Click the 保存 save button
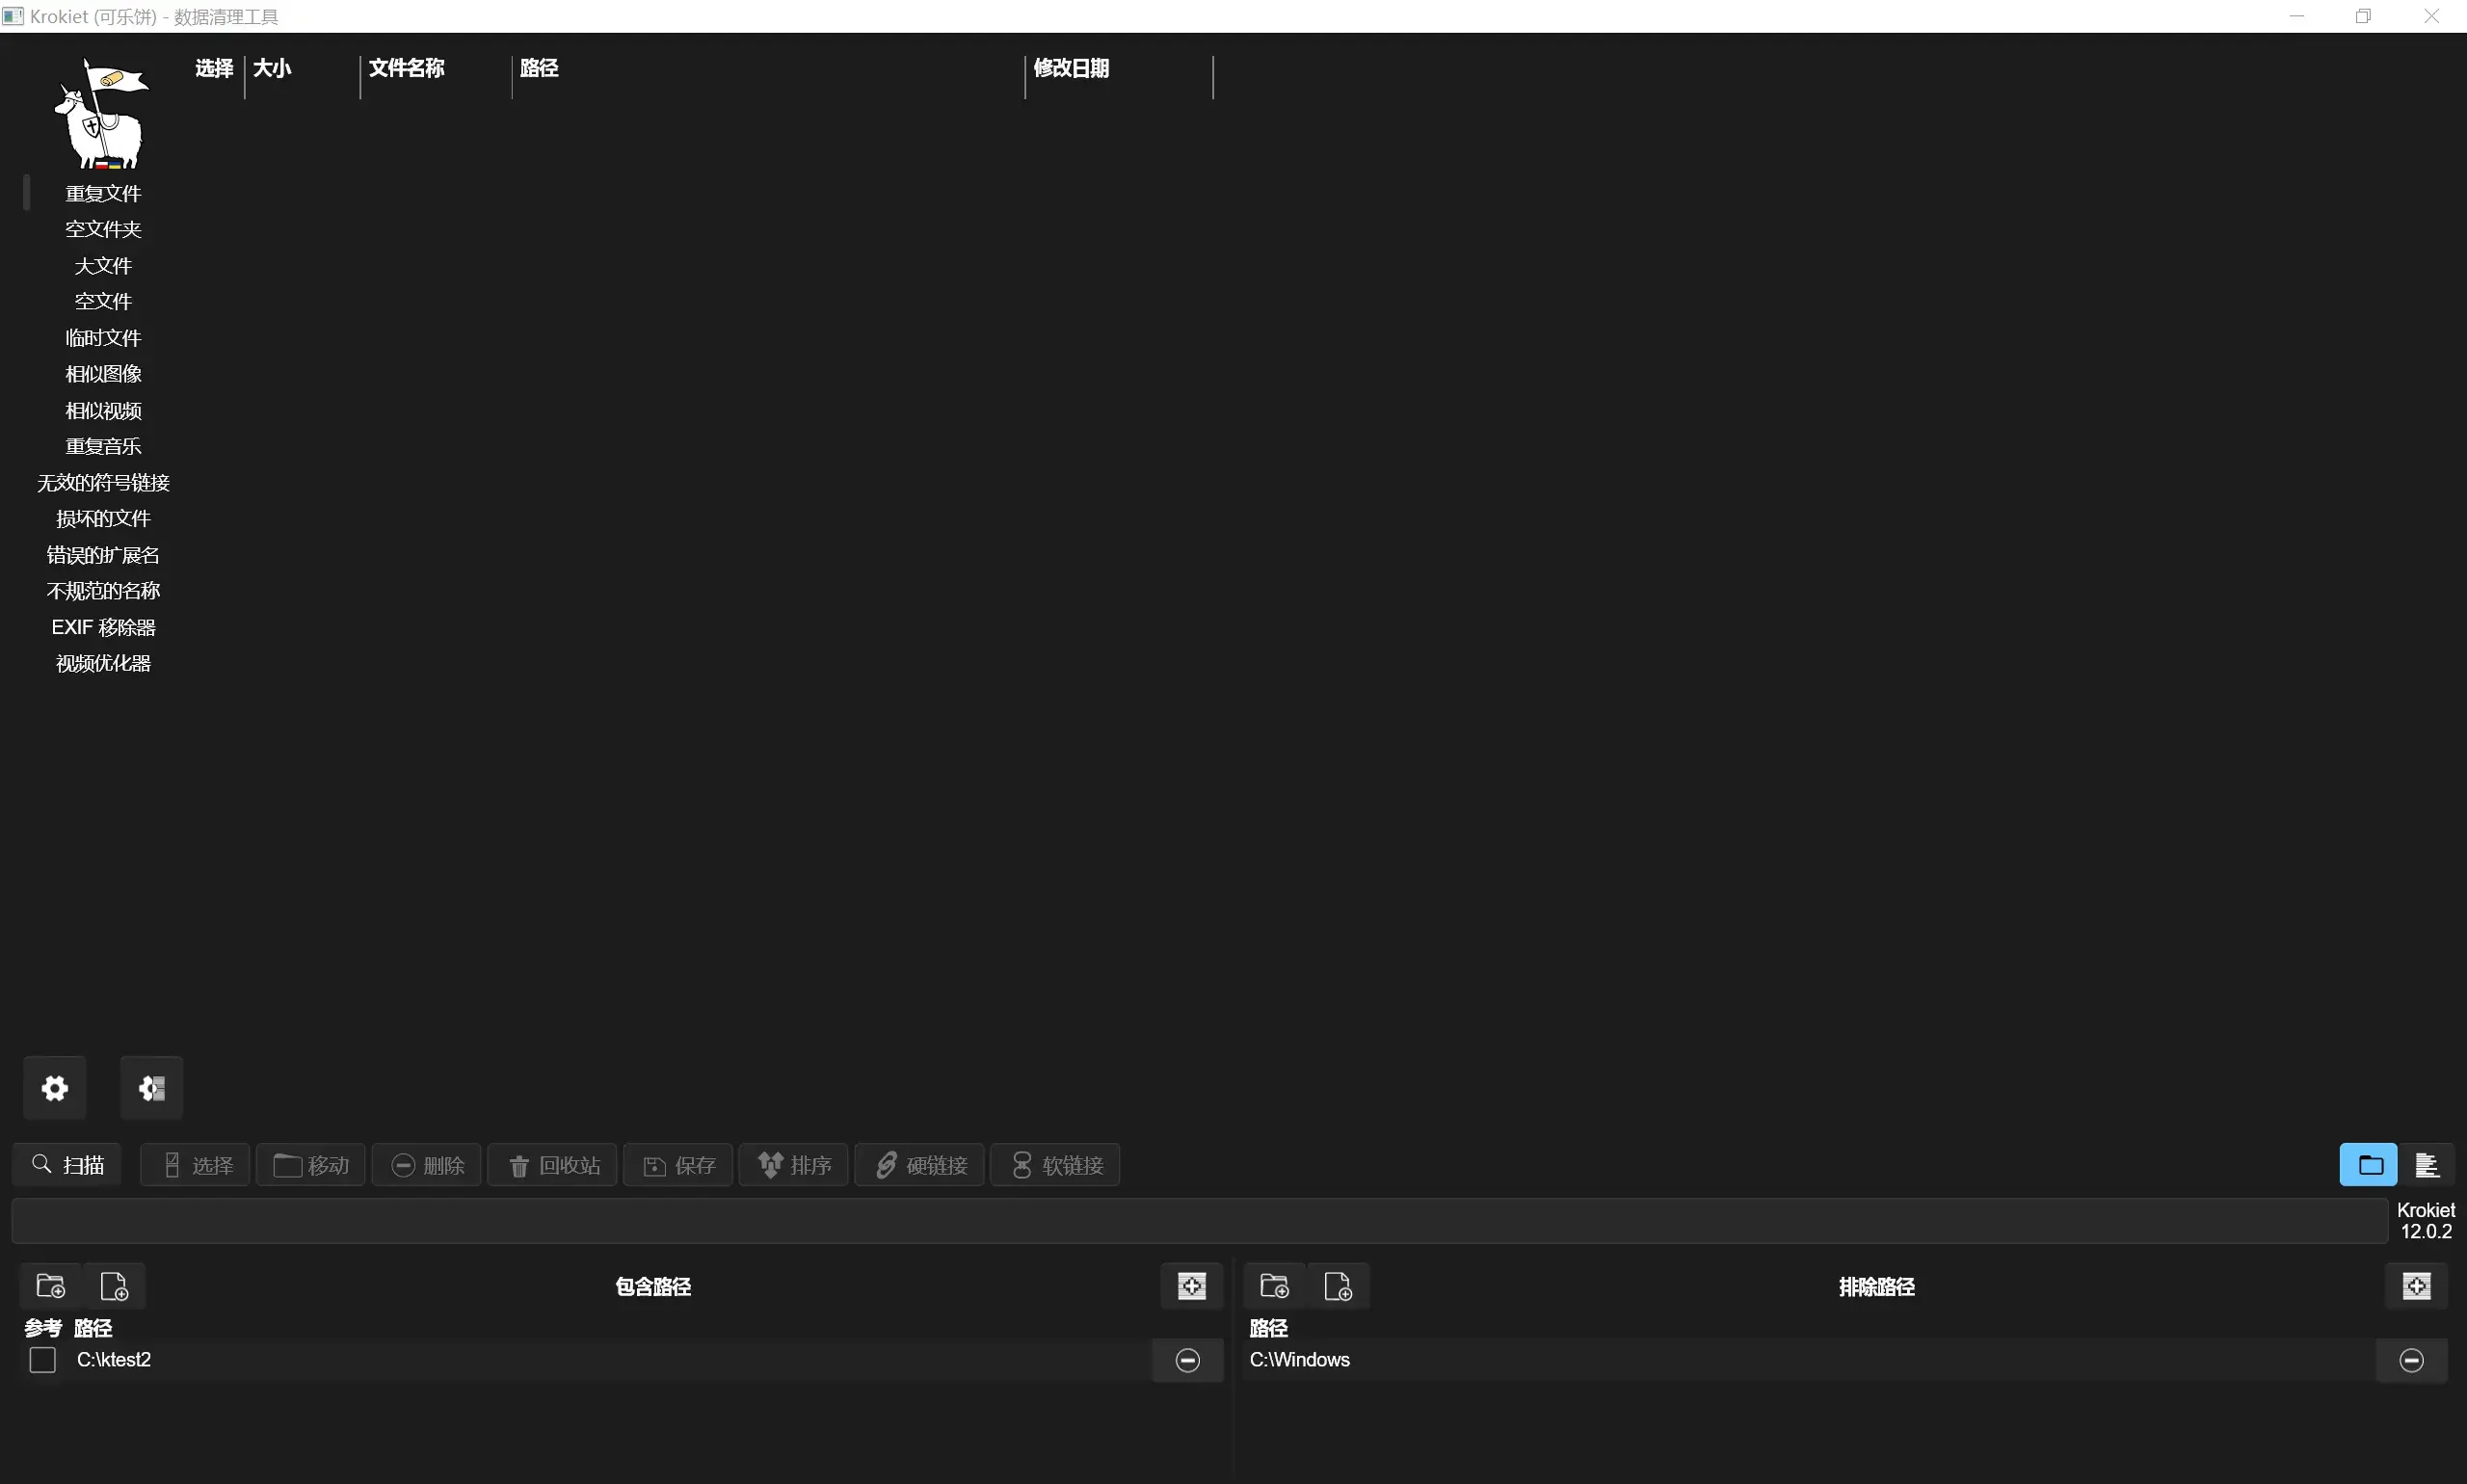 (x=678, y=1165)
